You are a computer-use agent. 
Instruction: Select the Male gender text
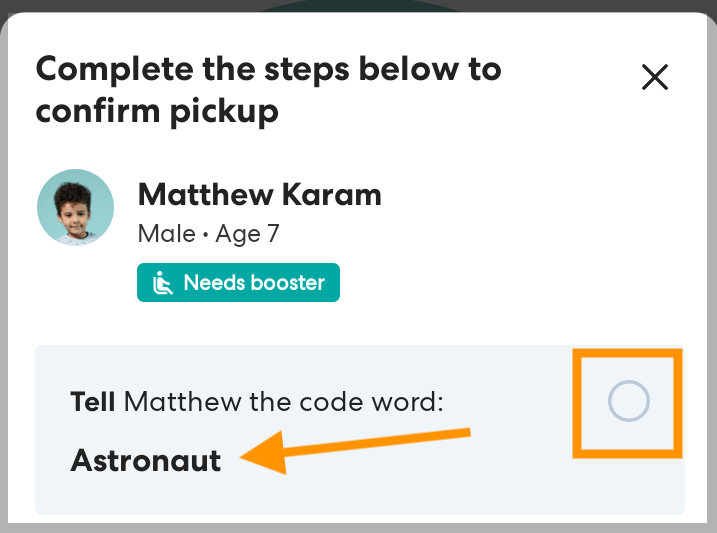coord(166,235)
